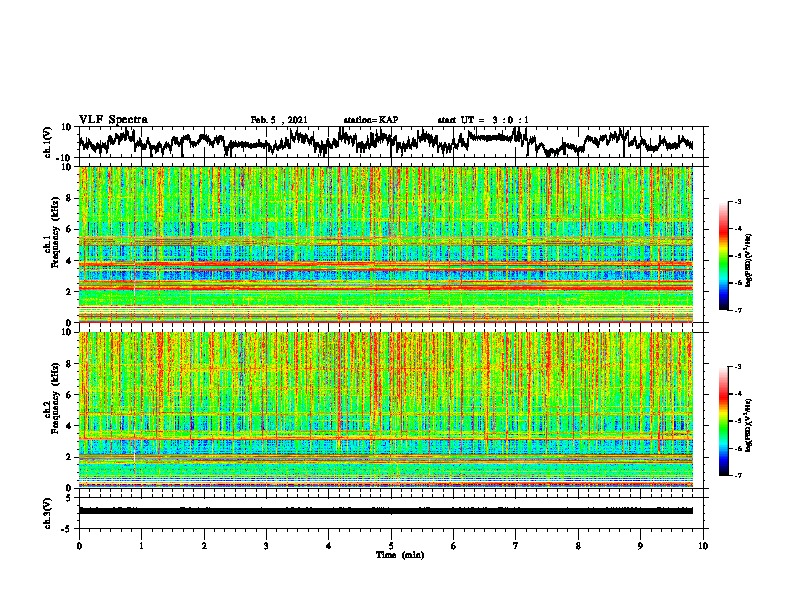The width and height of the screenshot is (792, 612).
Task: Click the "8" tick on the time axis
Action: pyautogui.click(x=578, y=546)
